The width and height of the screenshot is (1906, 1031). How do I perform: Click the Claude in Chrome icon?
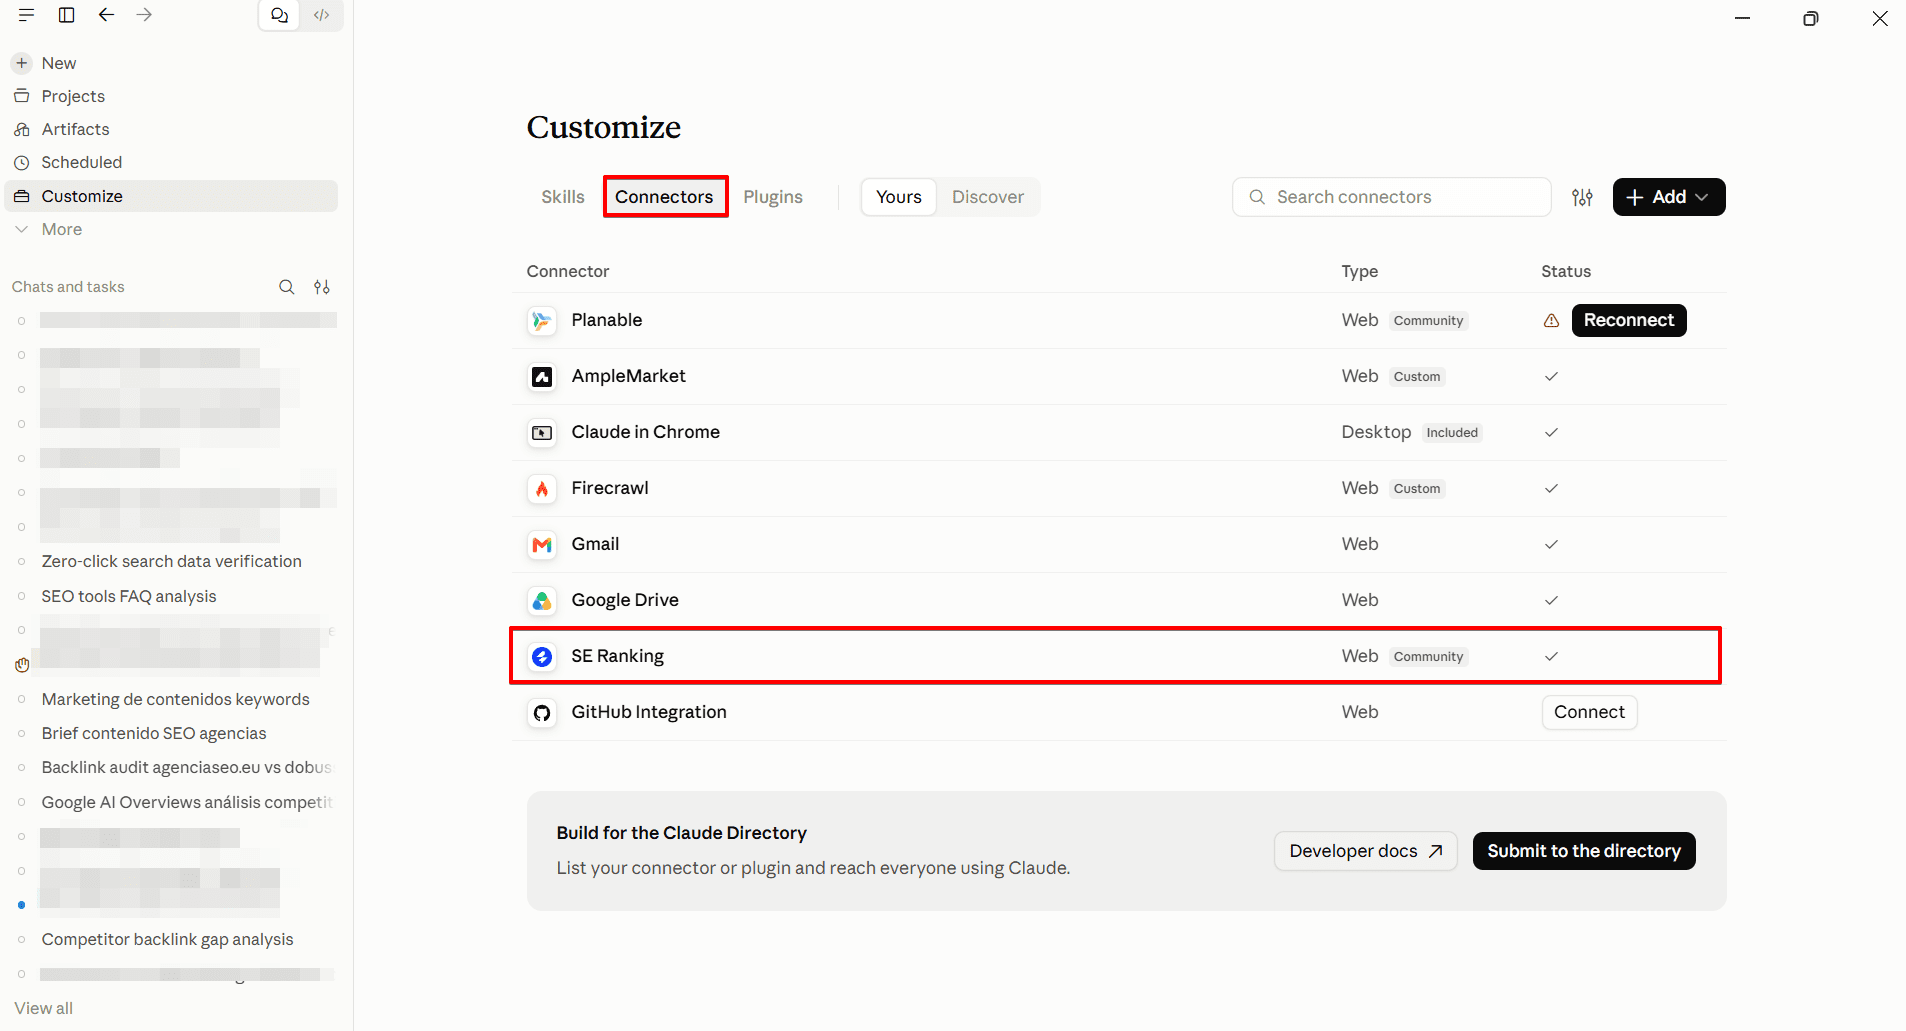pos(542,433)
